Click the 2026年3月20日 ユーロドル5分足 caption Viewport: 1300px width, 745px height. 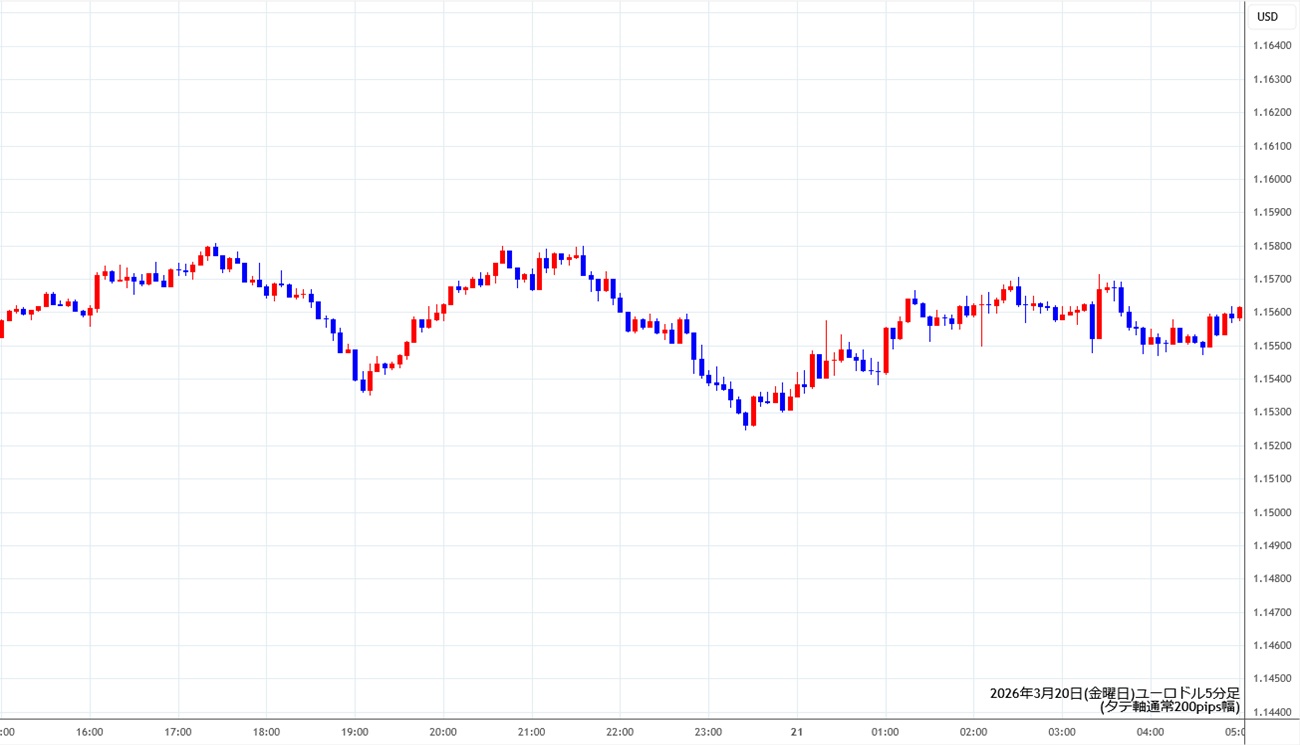click(x=1114, y=693)
